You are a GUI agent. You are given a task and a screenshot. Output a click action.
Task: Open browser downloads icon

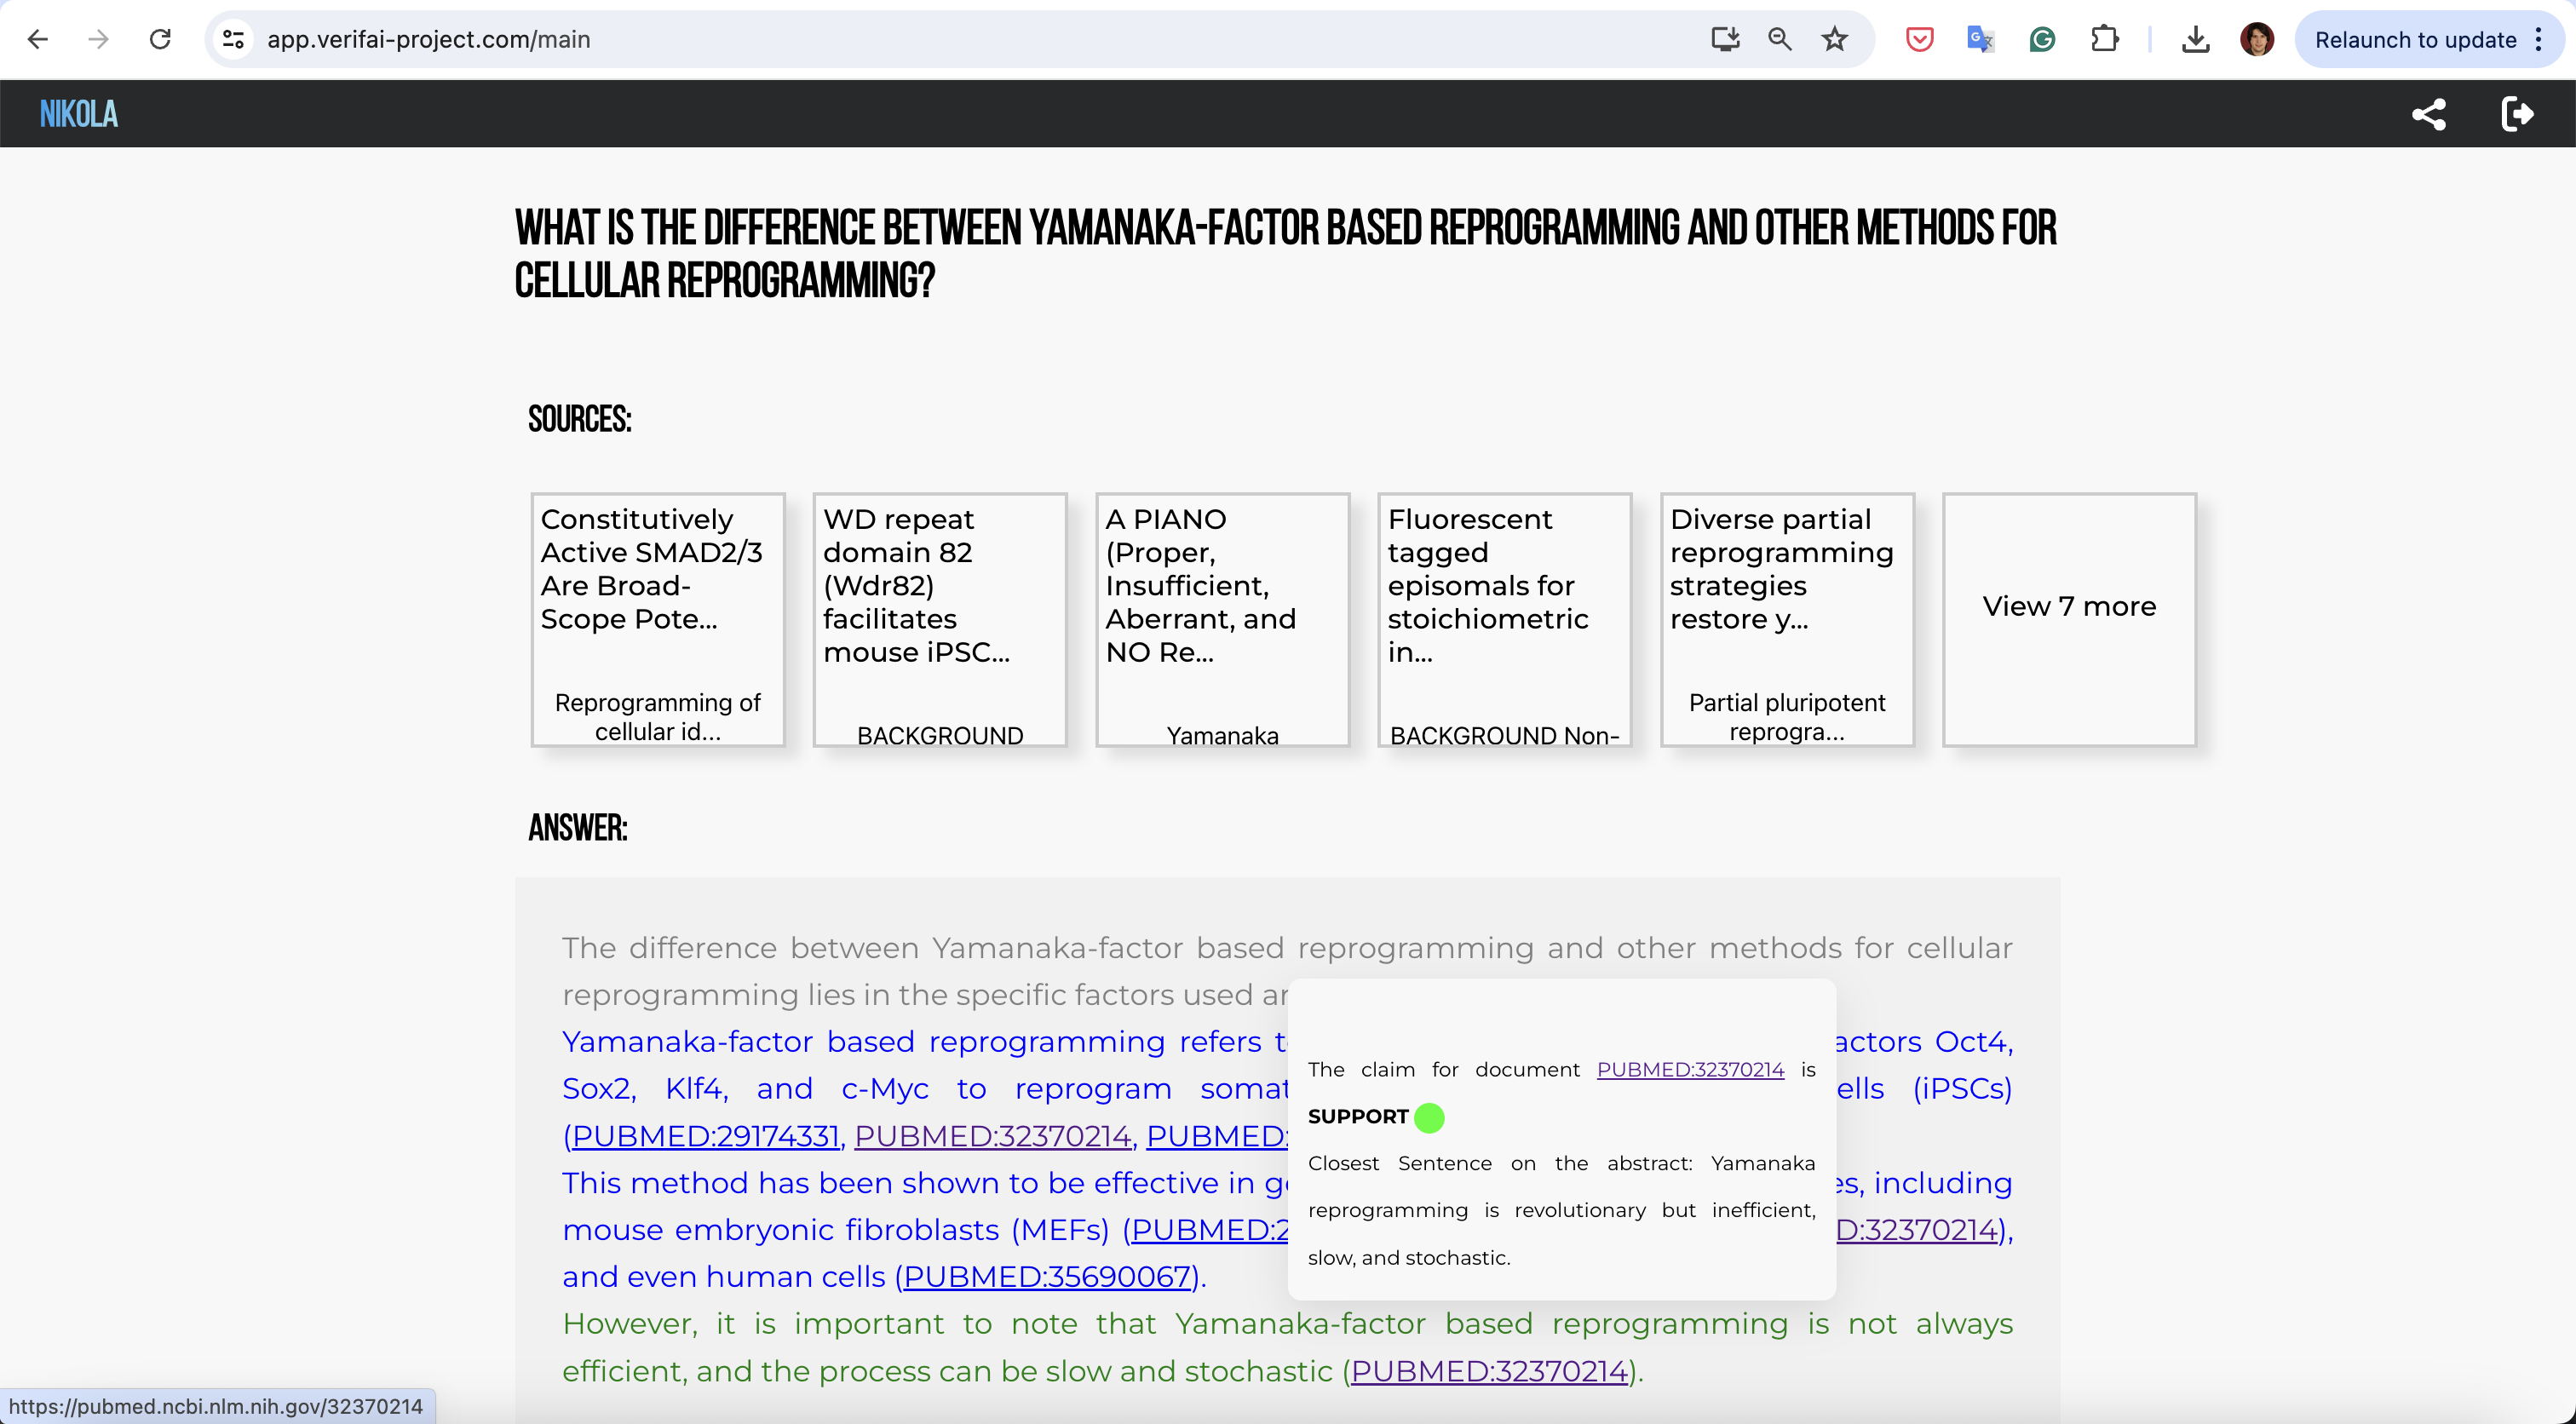(2195, 40)
